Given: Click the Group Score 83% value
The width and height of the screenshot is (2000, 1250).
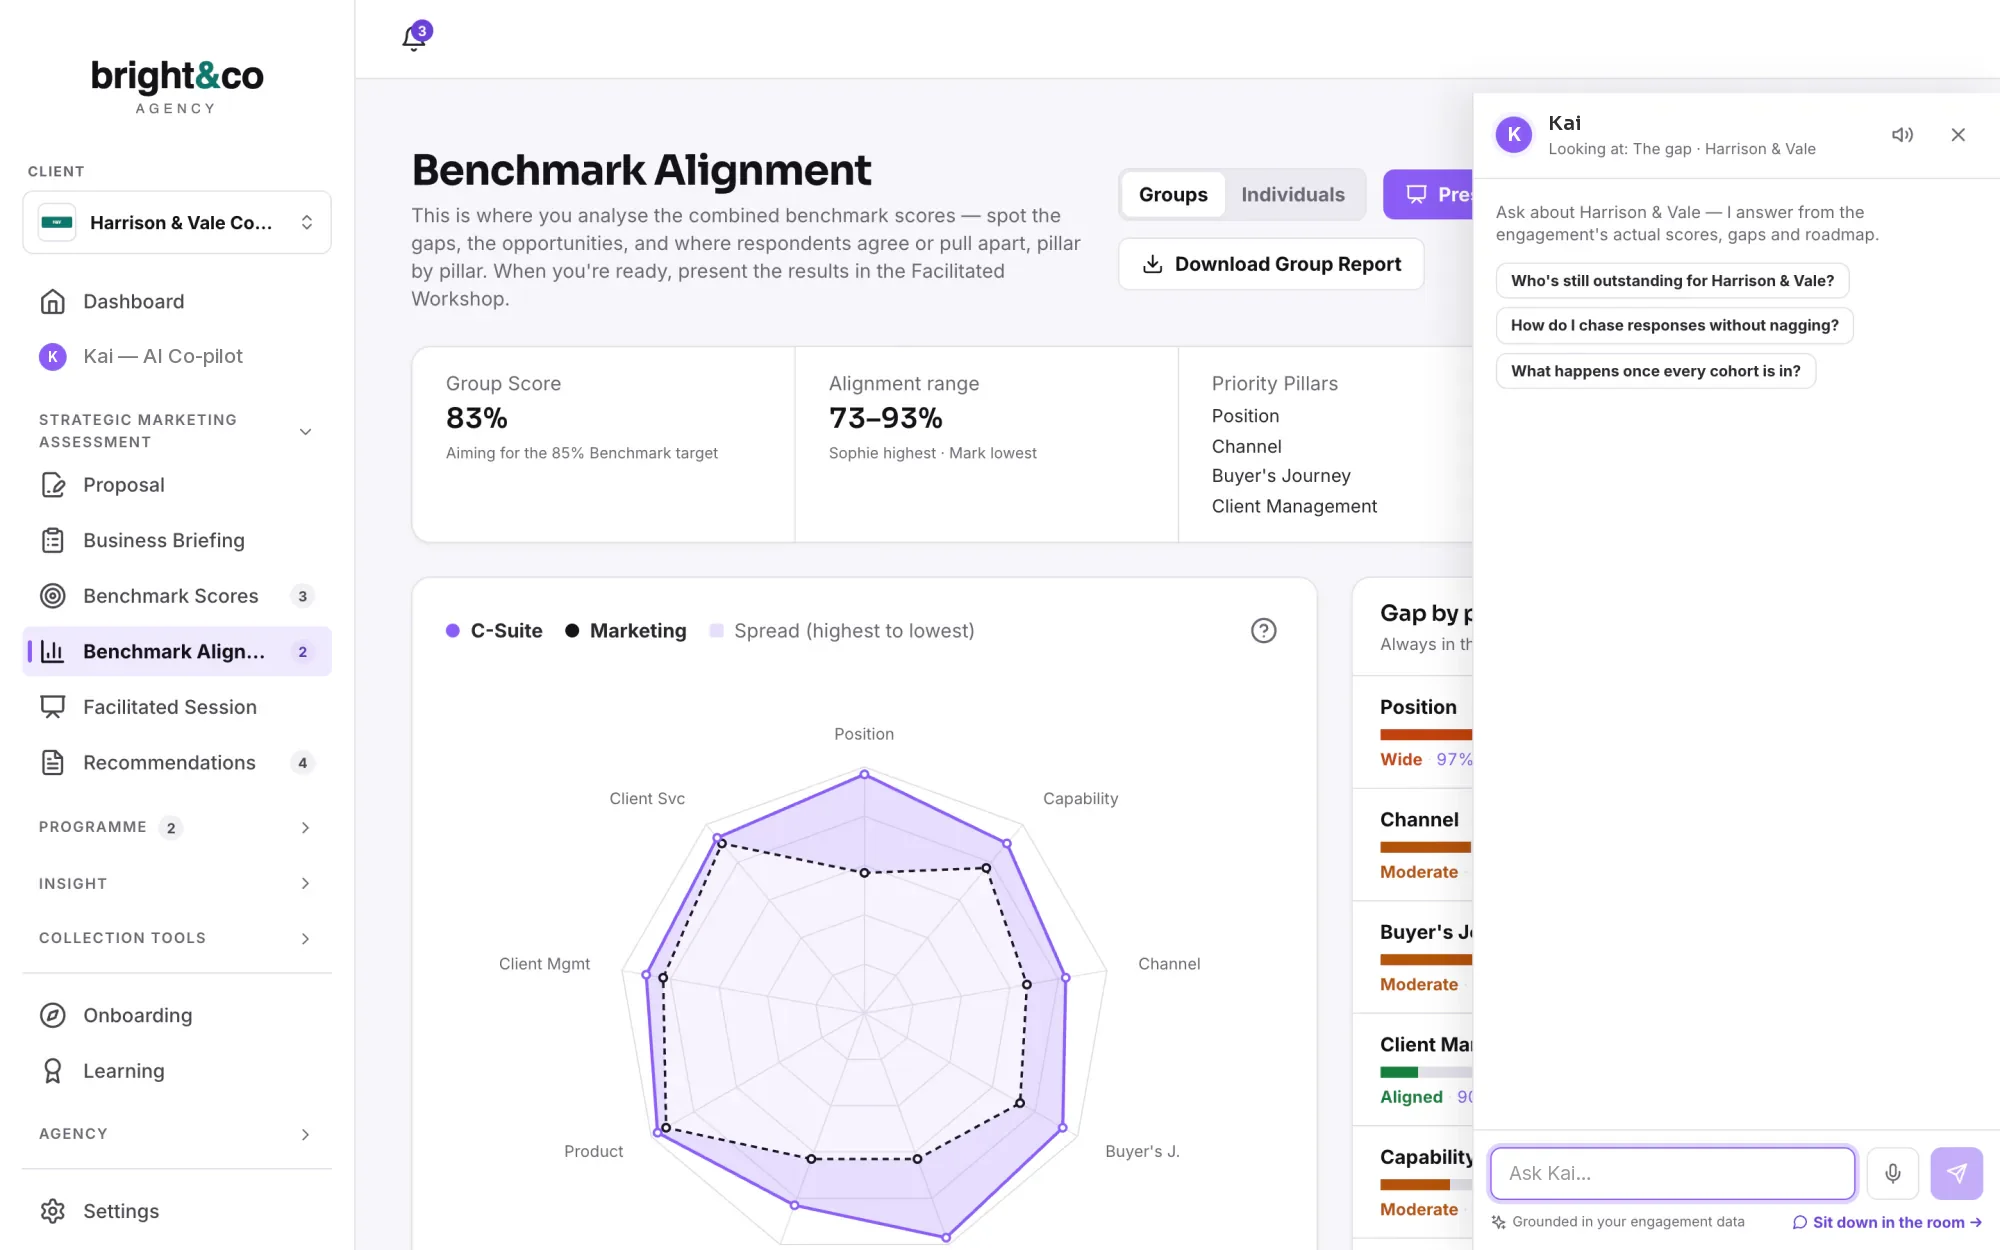Looking at the screenshot, I should pos(477,418).
